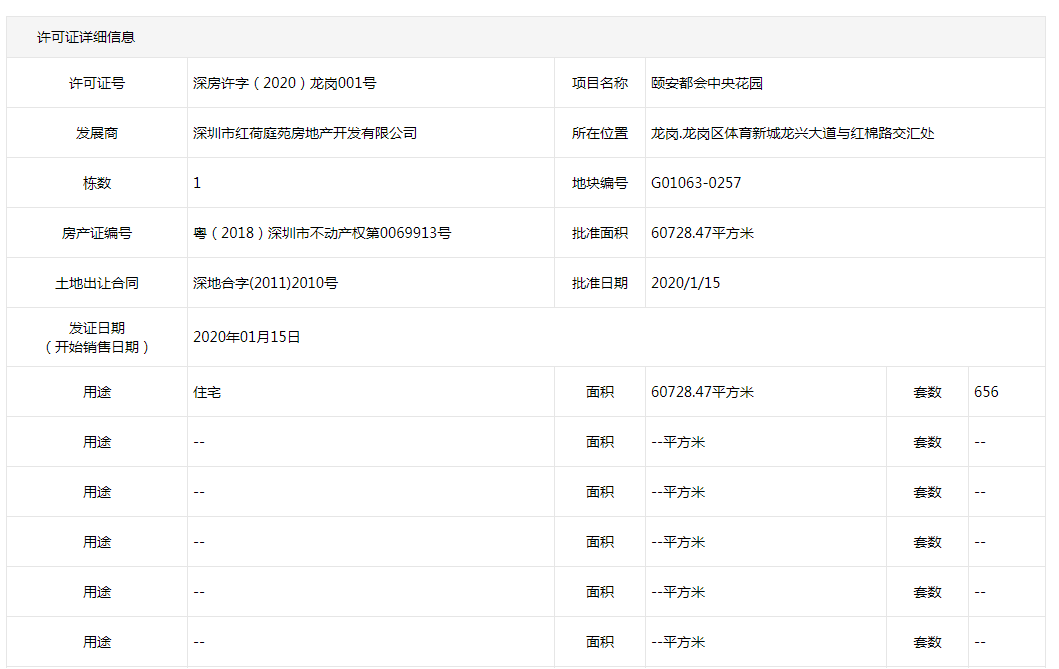Click the 批准日期 label
The height and width of the screenshot is (669, 1059).
point(600,283)
